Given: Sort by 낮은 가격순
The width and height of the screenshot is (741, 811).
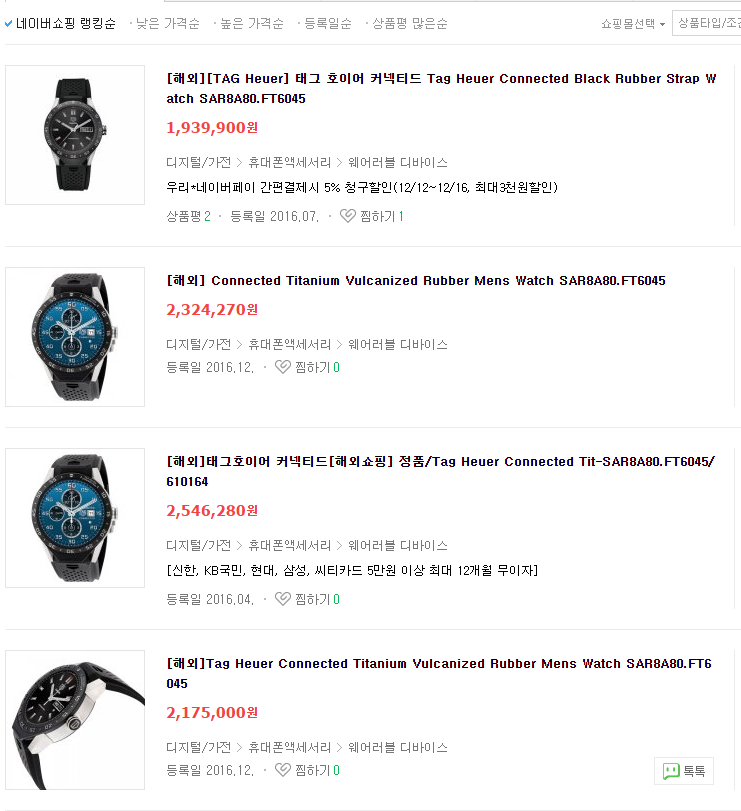Looking at the screenshot, I should click(x=168, y=23).
